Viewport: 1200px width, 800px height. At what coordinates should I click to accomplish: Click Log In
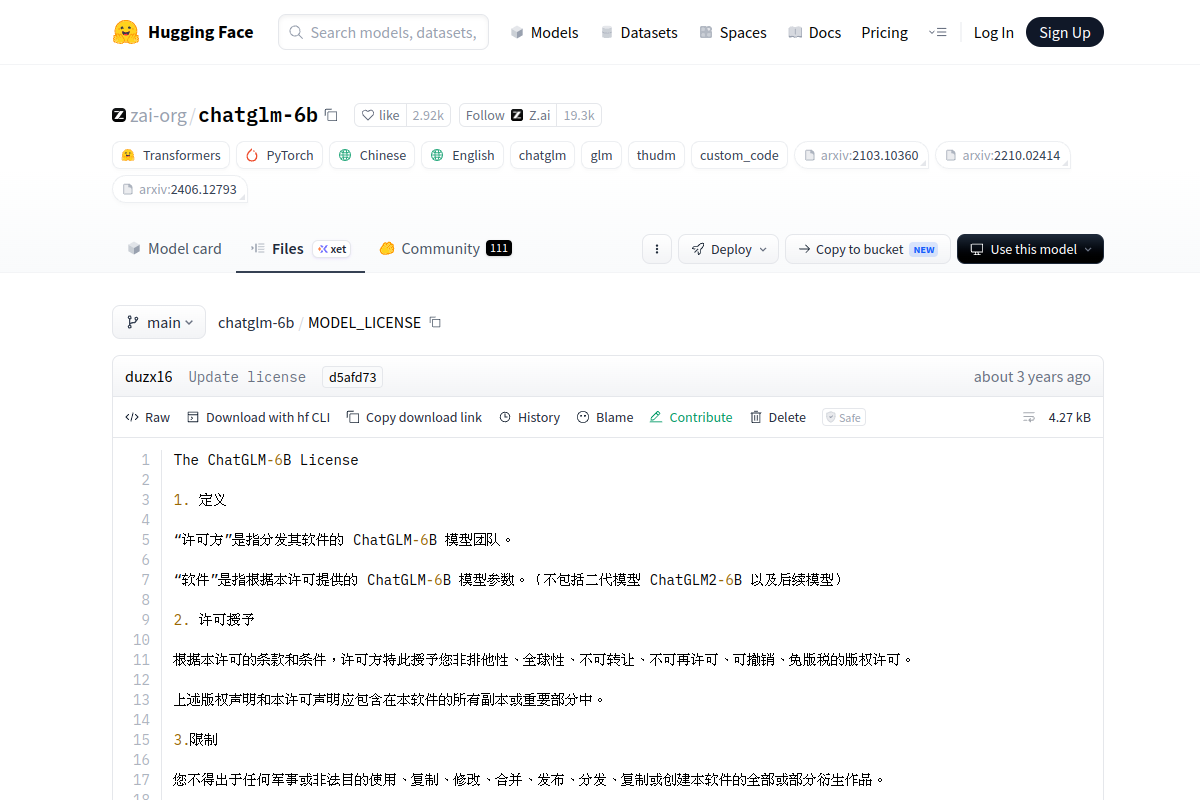pos(993,32)
